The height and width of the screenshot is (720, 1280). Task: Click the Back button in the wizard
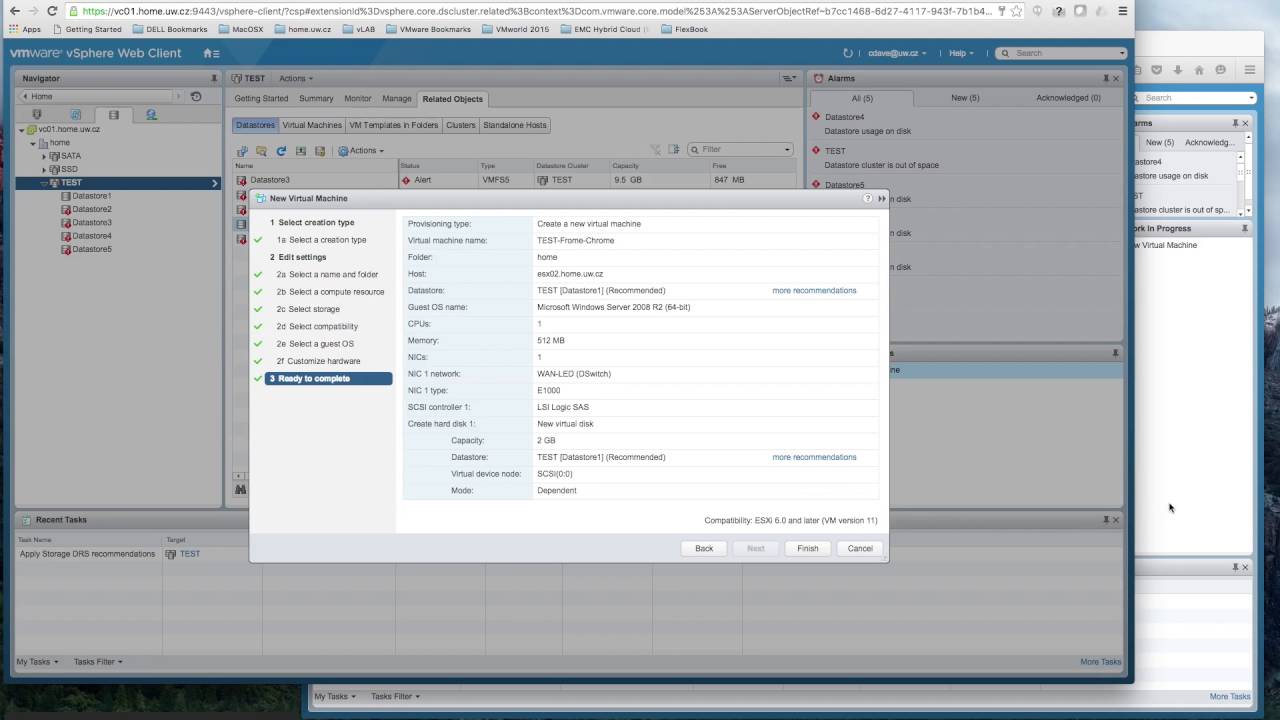point(704,548)
